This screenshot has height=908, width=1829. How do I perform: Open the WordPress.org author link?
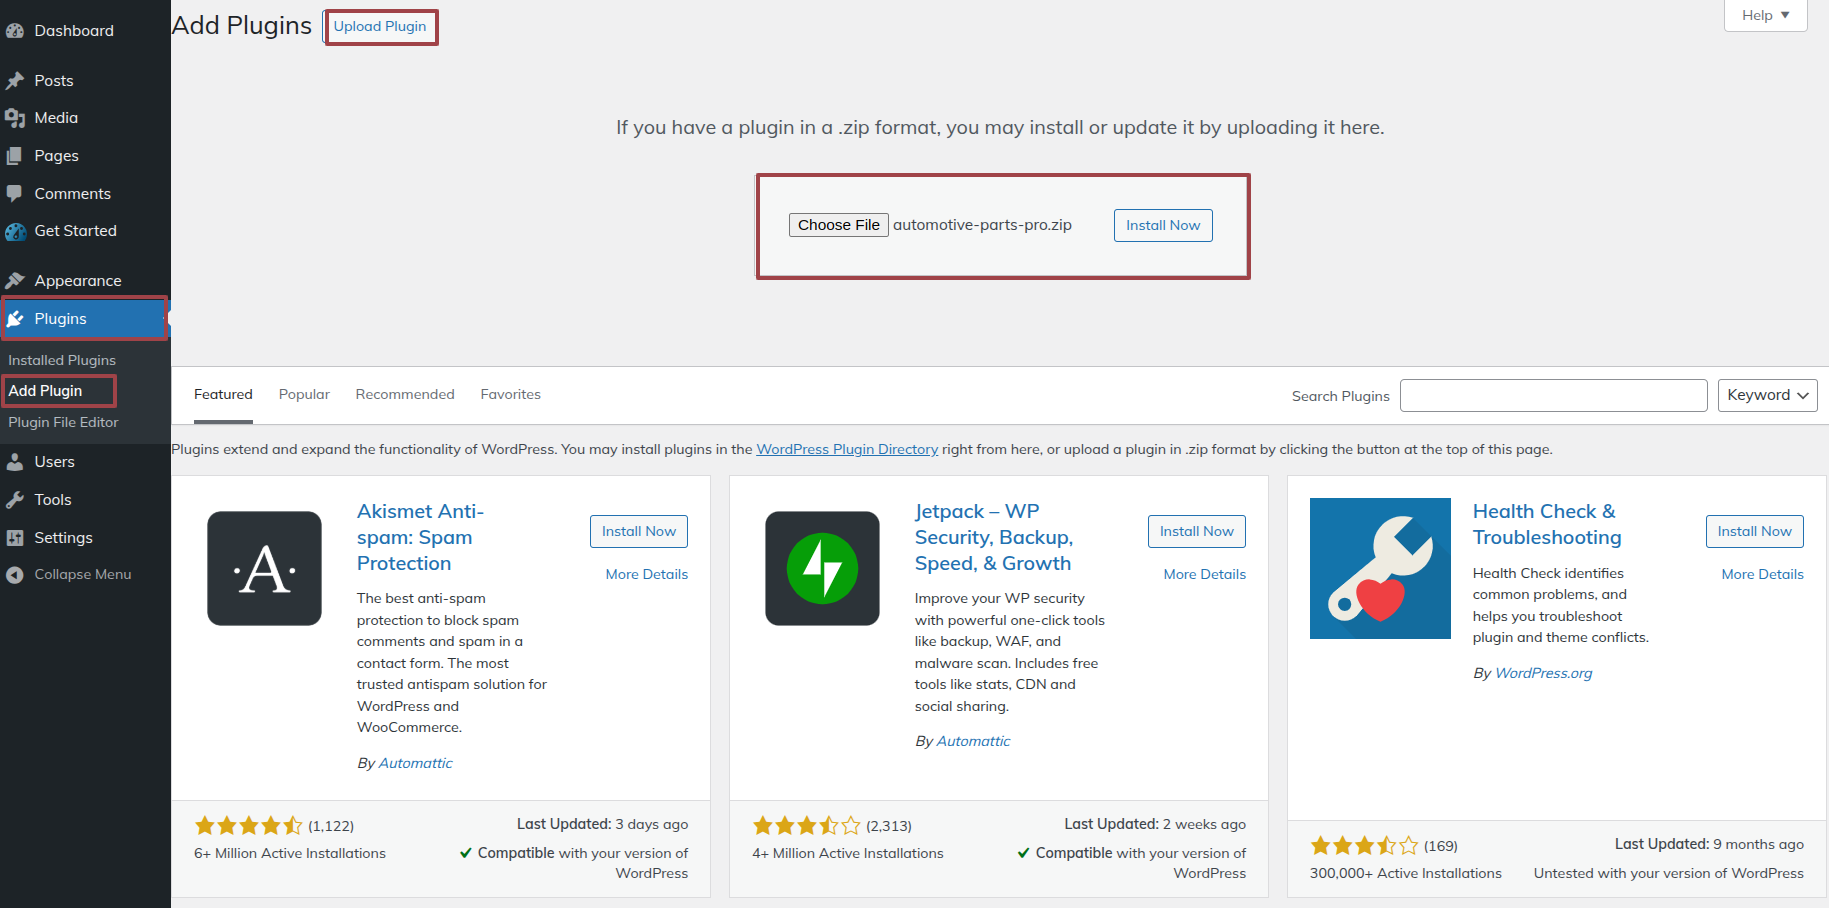pyautogui.click(x=1544, y=674)
